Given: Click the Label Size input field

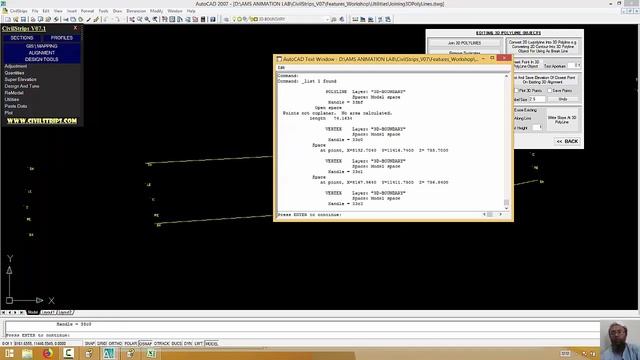Looking at the screenshot, I should (536, 99).
